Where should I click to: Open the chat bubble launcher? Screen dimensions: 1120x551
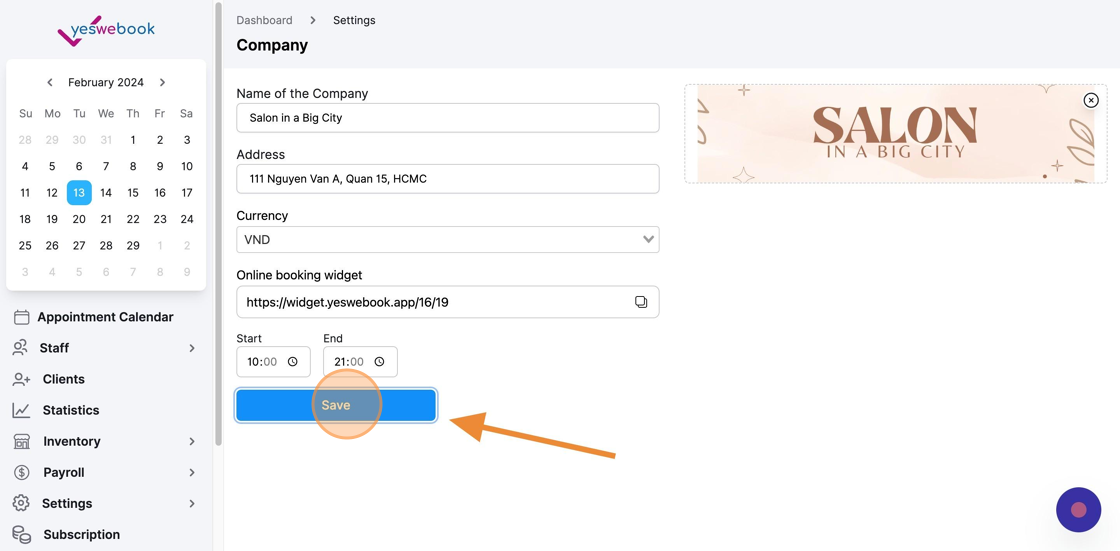1079,510
